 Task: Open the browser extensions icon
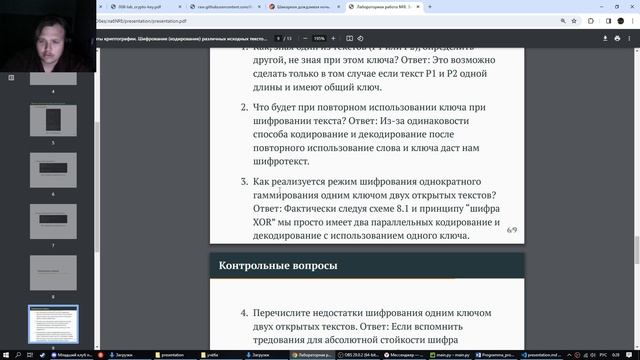tap(591, 21)
